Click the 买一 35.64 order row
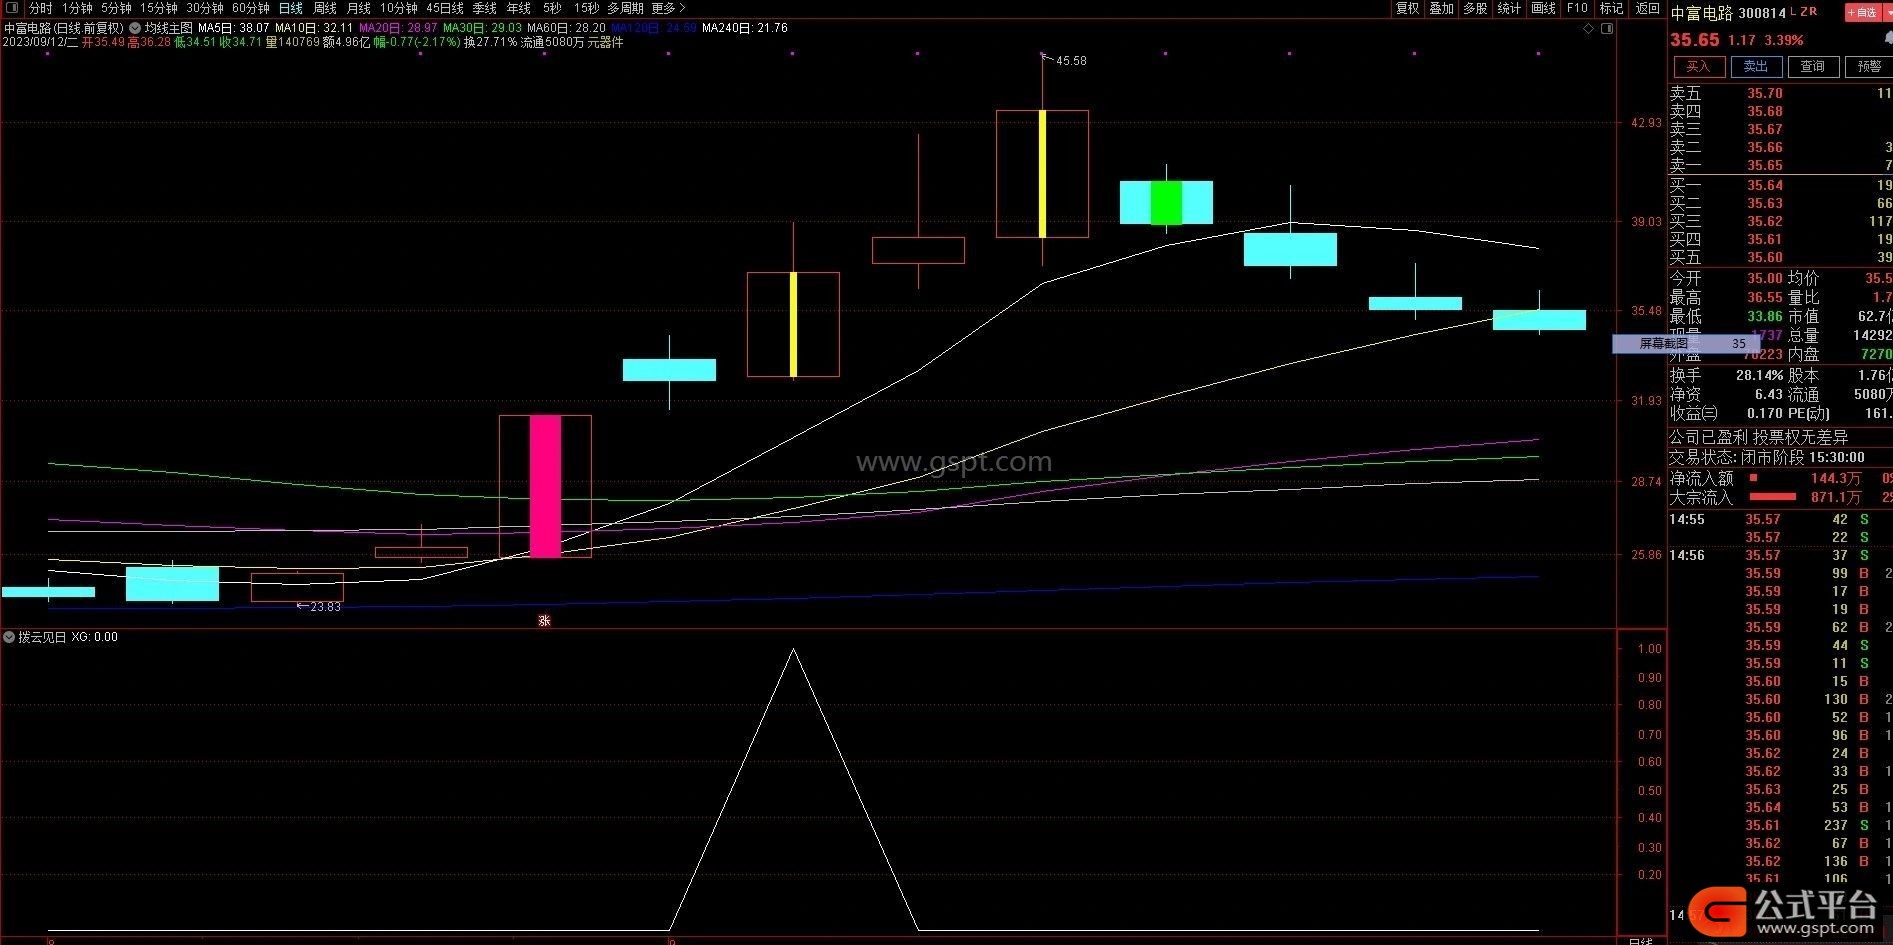The image size is (1893, 945). [x=1780, y=185]
